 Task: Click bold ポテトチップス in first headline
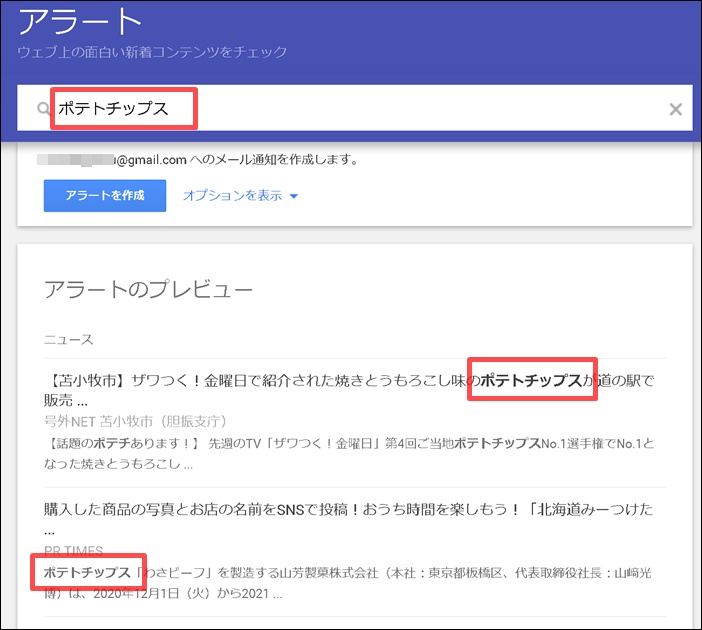point(531,381)
